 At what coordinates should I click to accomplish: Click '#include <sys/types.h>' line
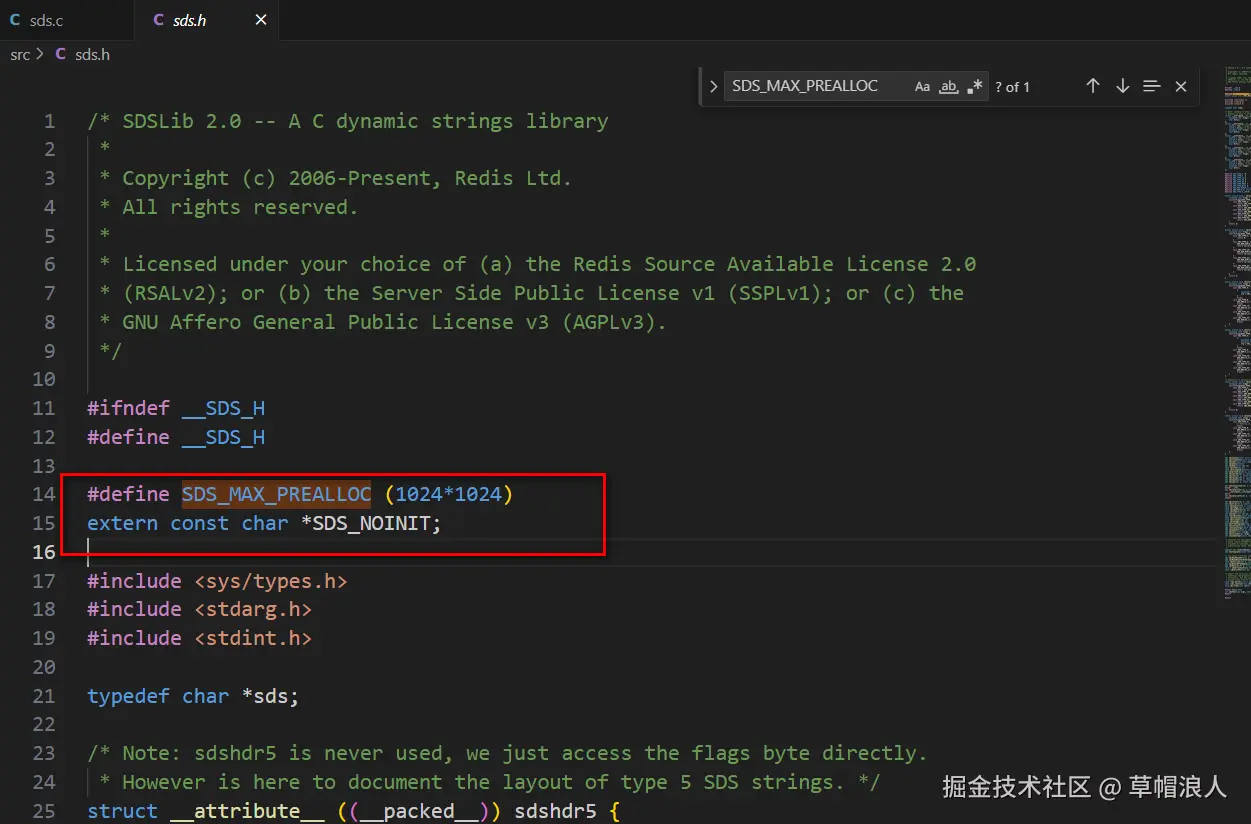217,581
